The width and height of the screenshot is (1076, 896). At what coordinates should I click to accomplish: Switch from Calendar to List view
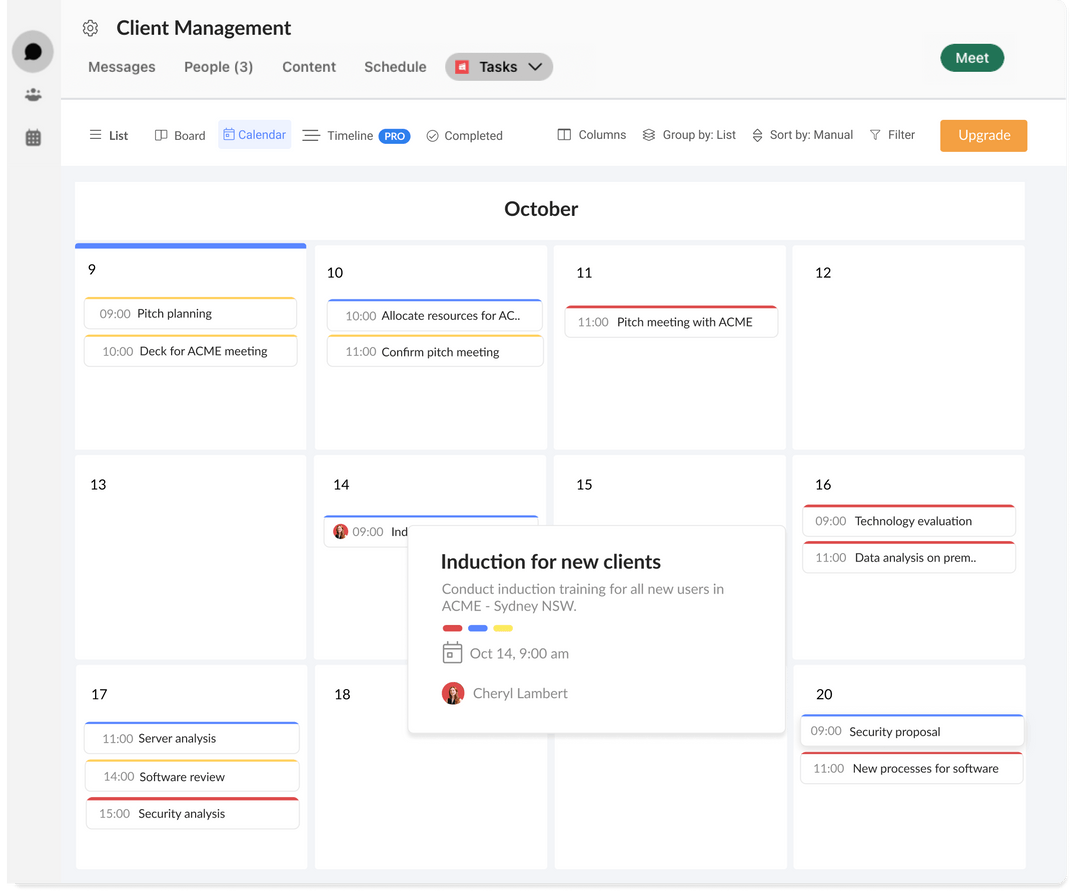coord(108,134)
